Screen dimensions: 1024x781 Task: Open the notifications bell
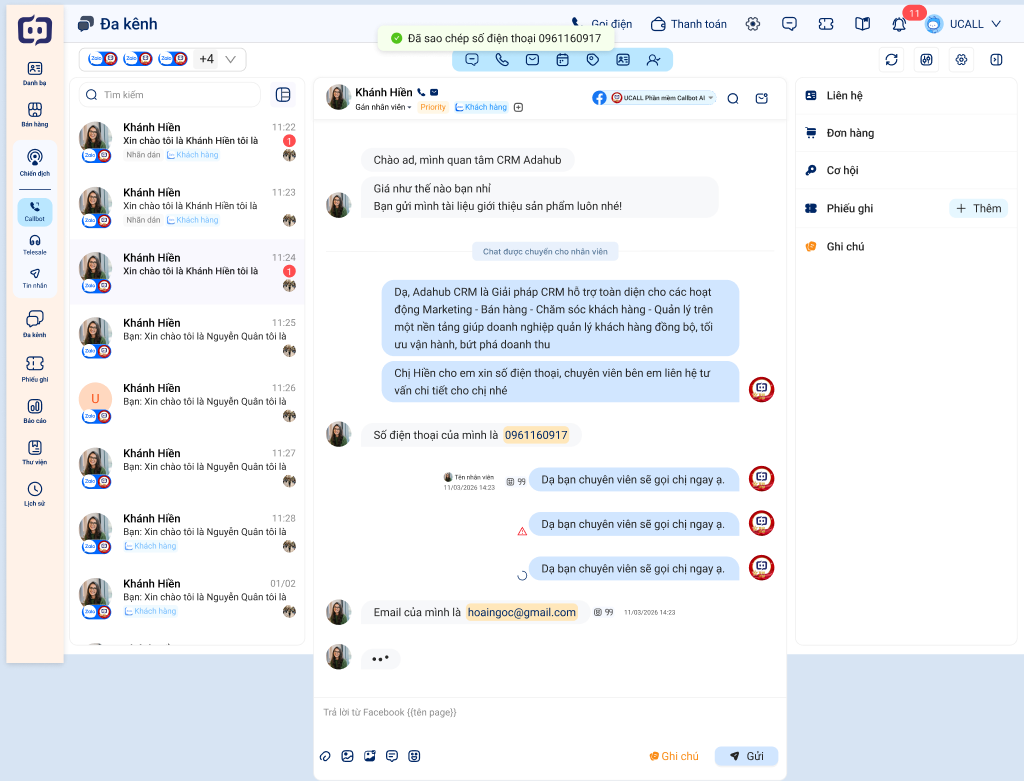[x=899, y=25]
